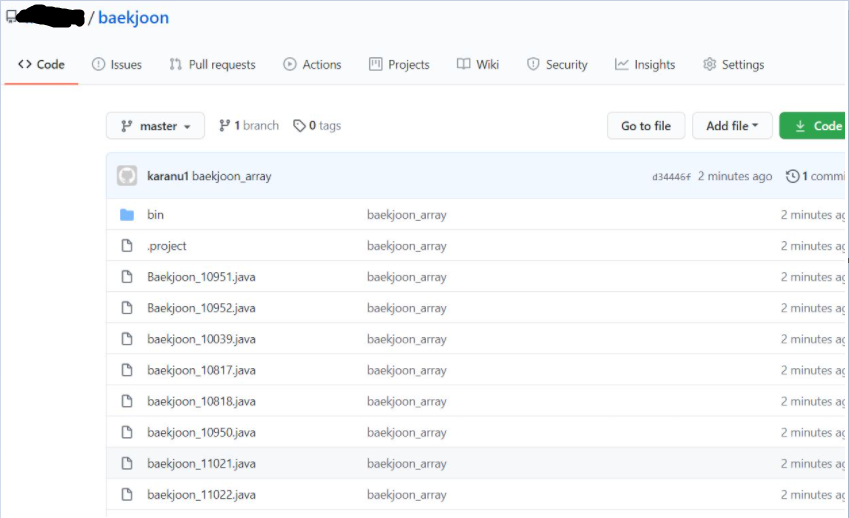Click the file icon beside Baekjoon_10951.java

(127, 277)
